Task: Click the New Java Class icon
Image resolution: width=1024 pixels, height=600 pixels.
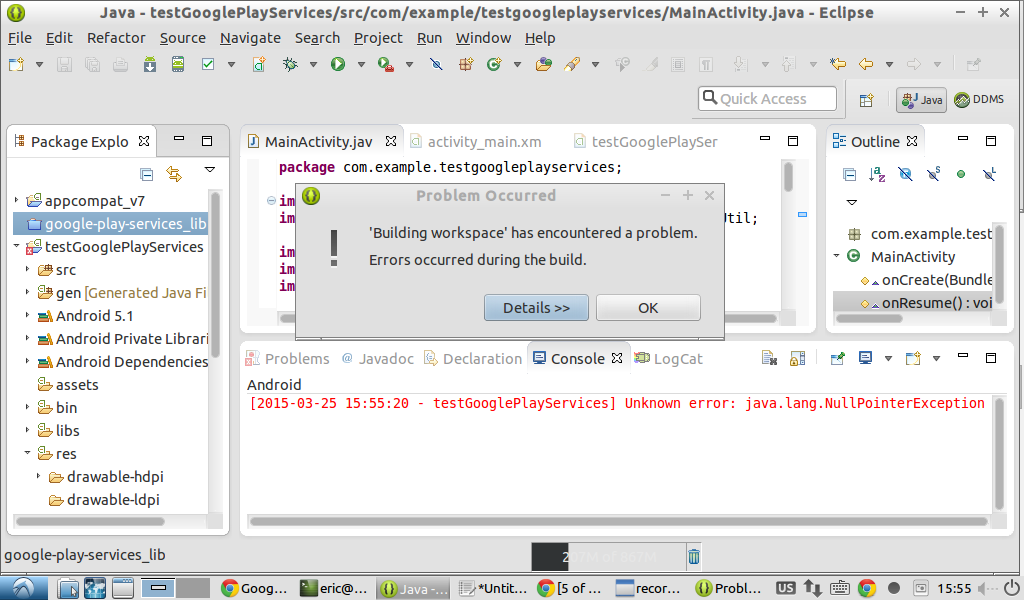Action: (494, 64)
